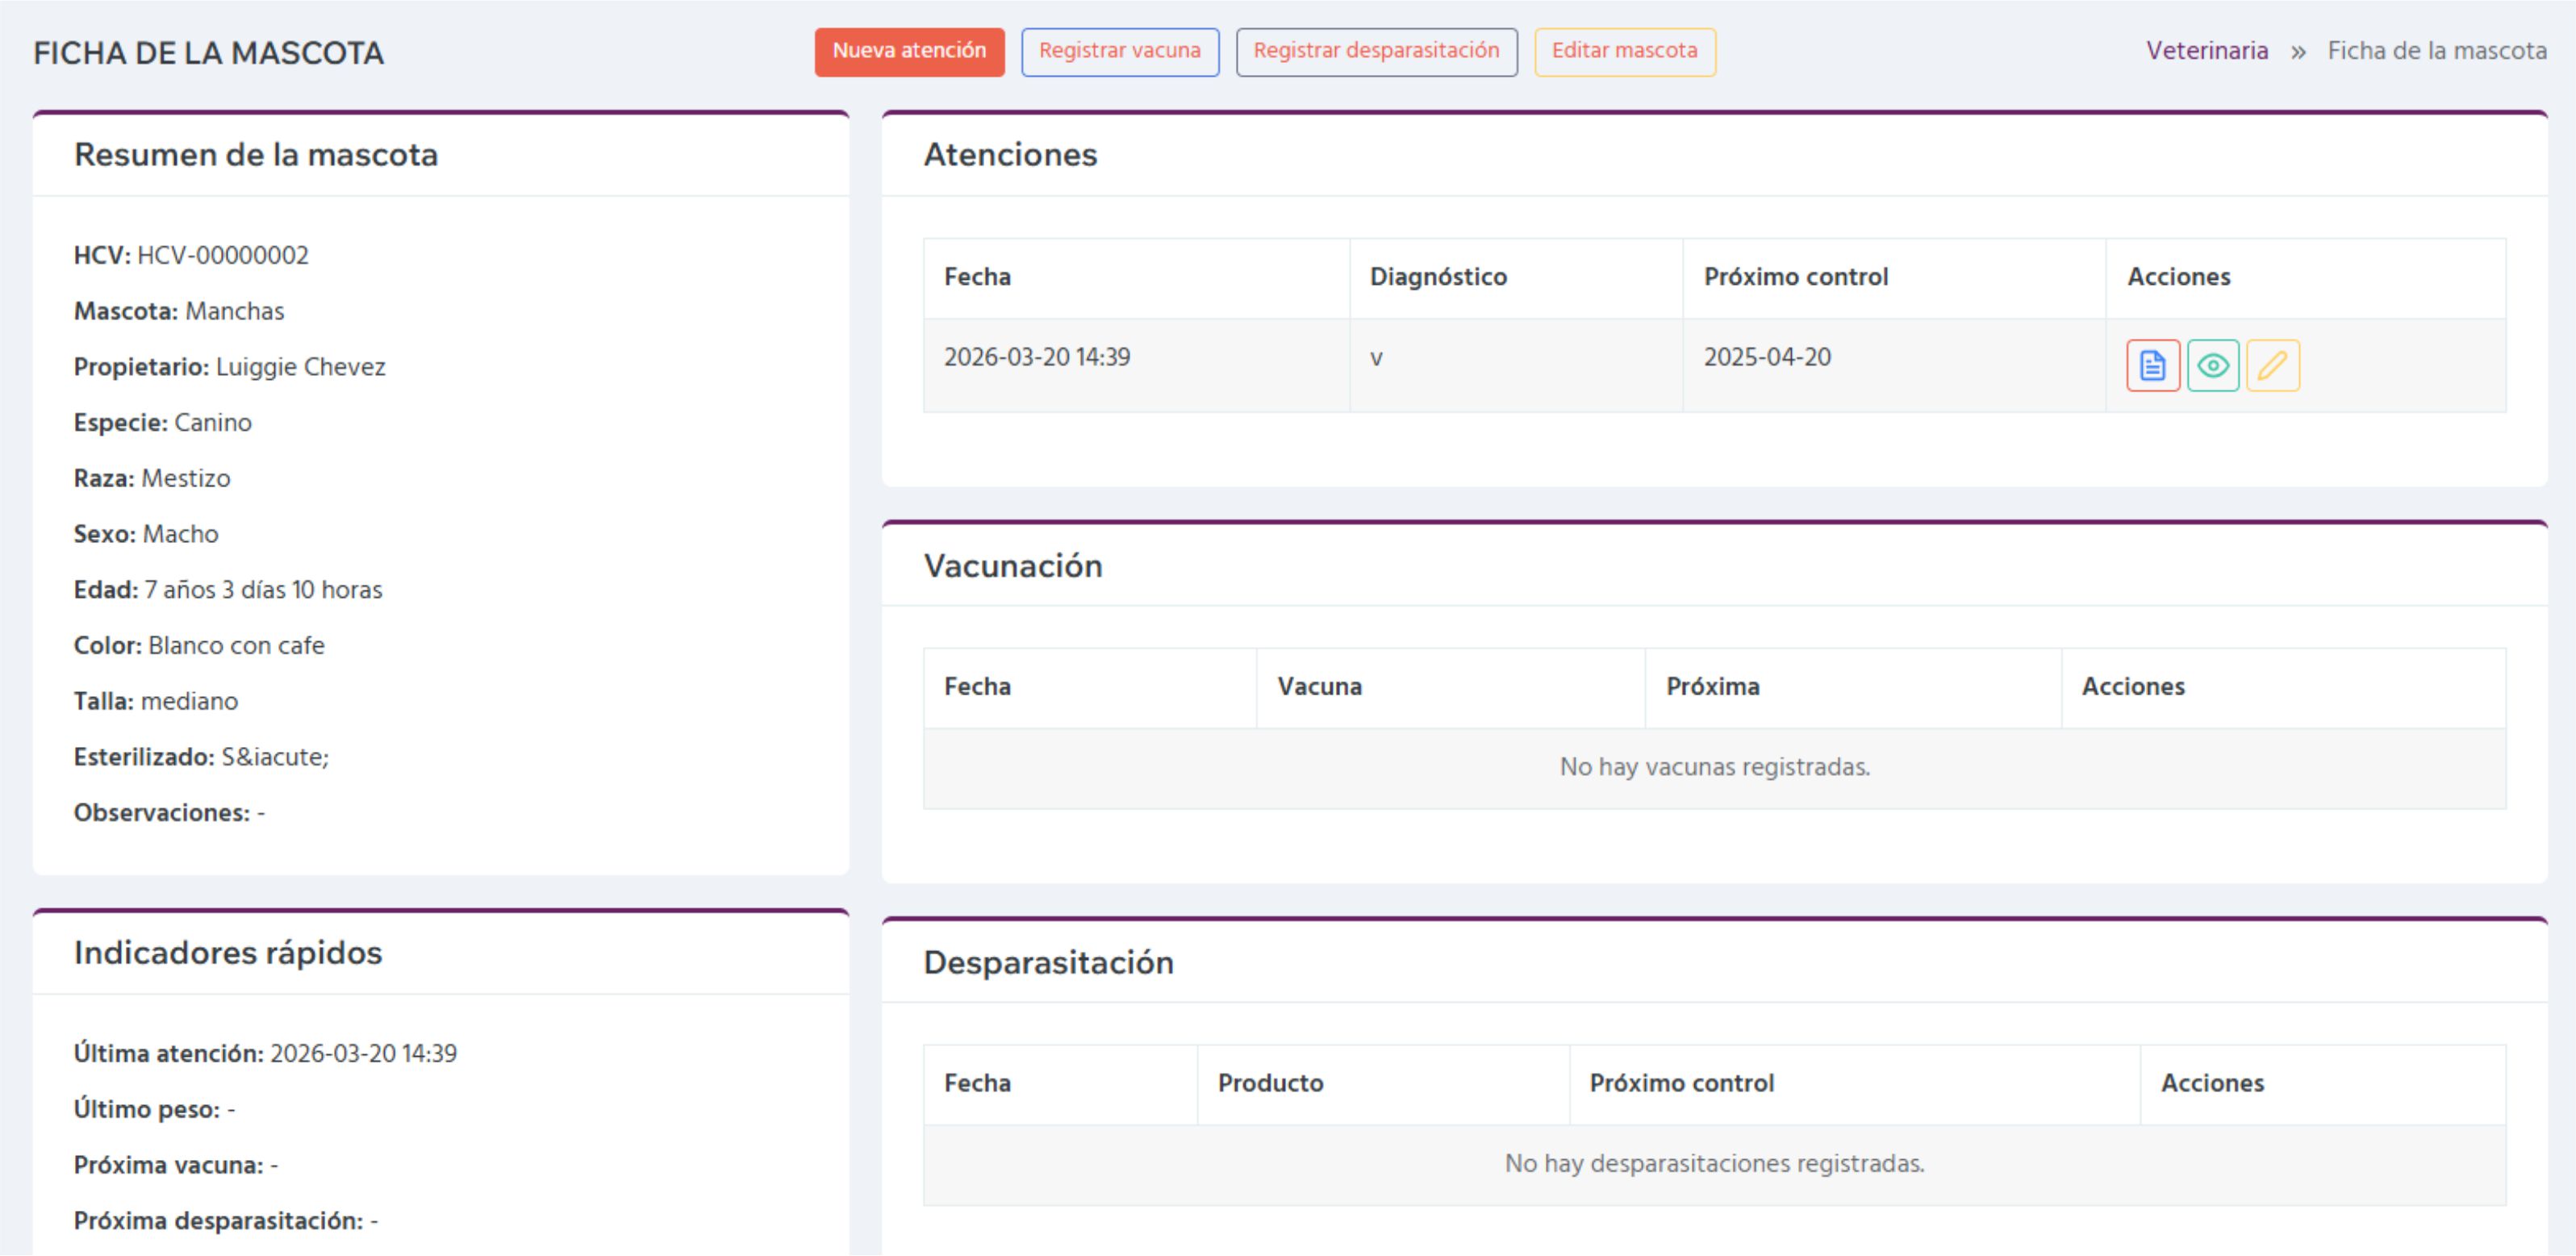Screen dimensions: 2576x1256
Task: Click the yellow Editar mascota button
Action: (x=1625, y=51)
